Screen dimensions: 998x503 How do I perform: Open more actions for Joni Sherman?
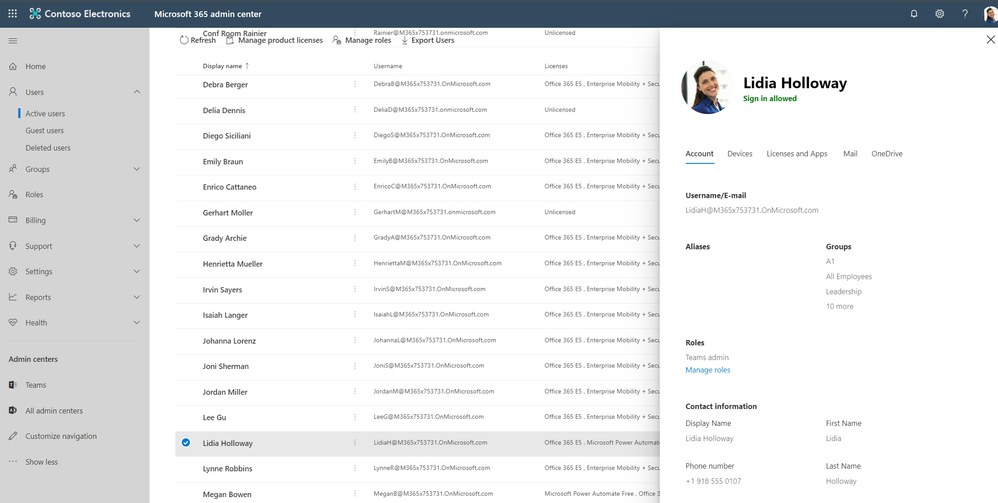[355, 366]
